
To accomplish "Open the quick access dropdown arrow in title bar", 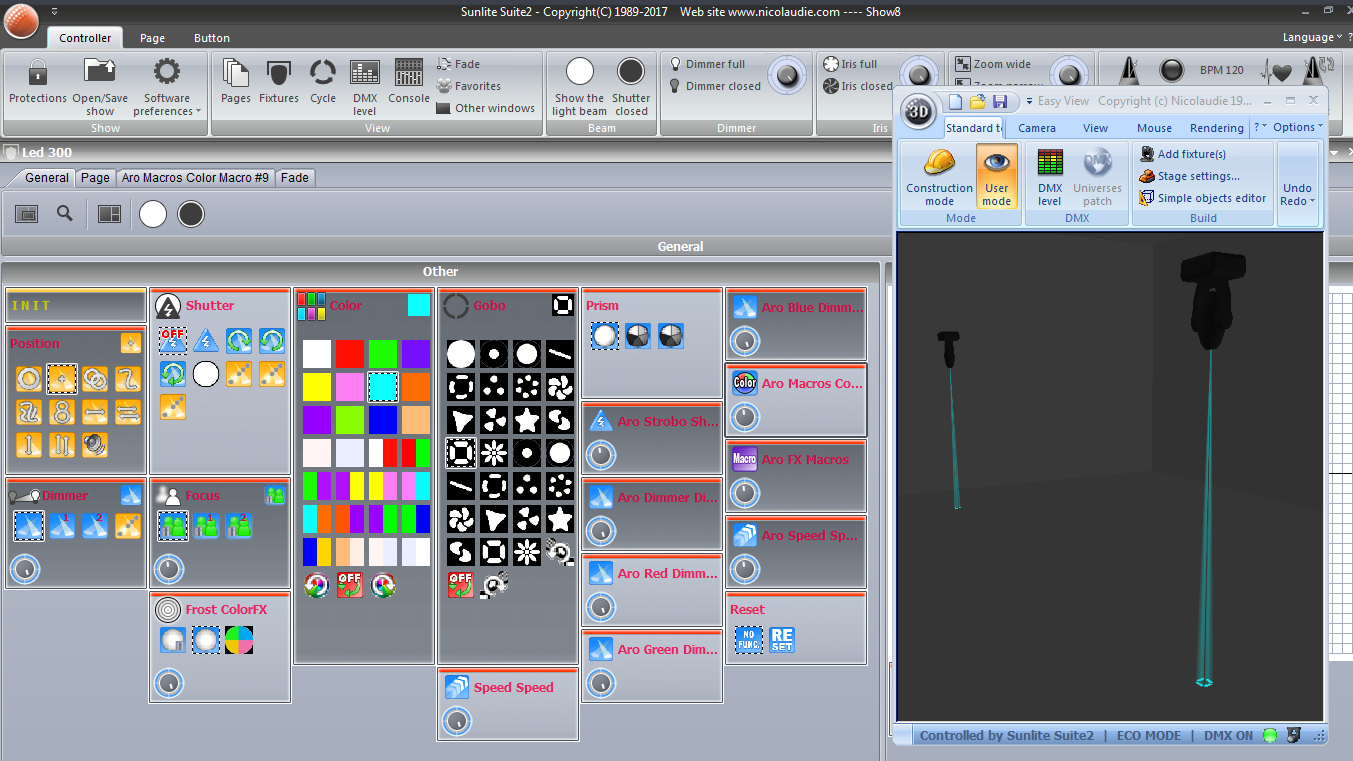I will tap(54, 11).
